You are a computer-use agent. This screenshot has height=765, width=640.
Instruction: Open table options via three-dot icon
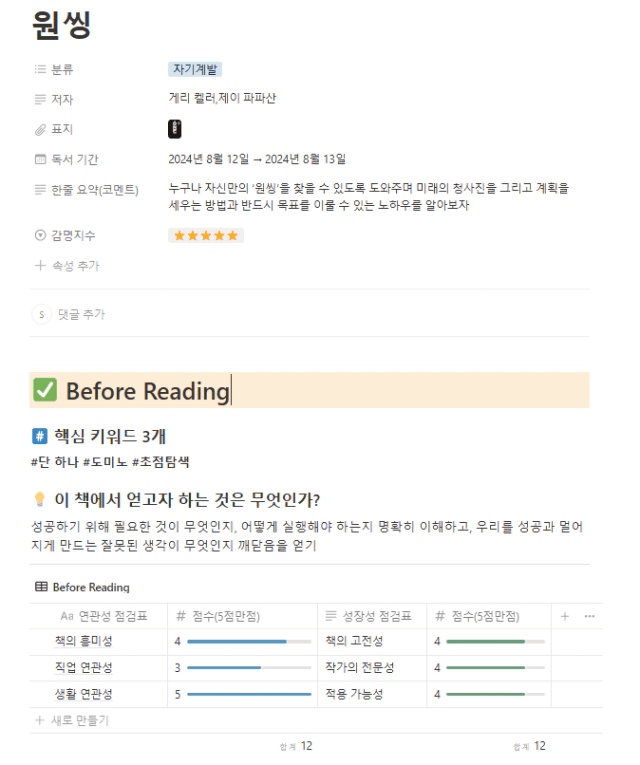click(589, 616)
